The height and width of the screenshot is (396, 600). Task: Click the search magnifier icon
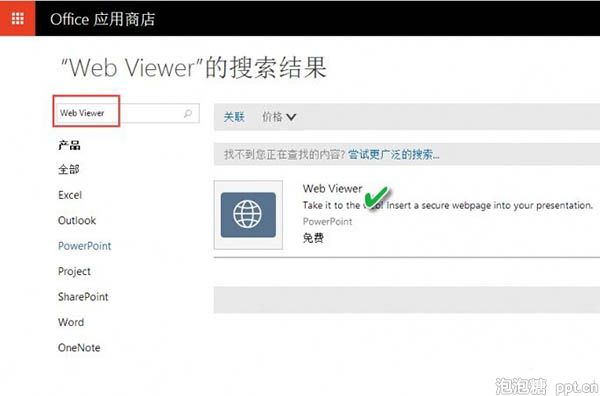coord(188,113)
